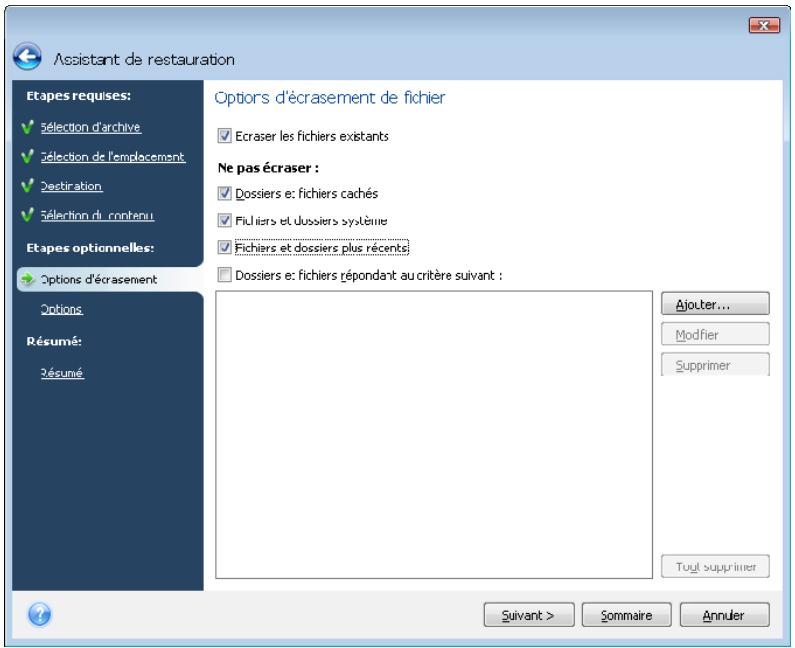Click the green arrow beside Options d'écrasement
795x648 pixels.
(x=27, y=279)
